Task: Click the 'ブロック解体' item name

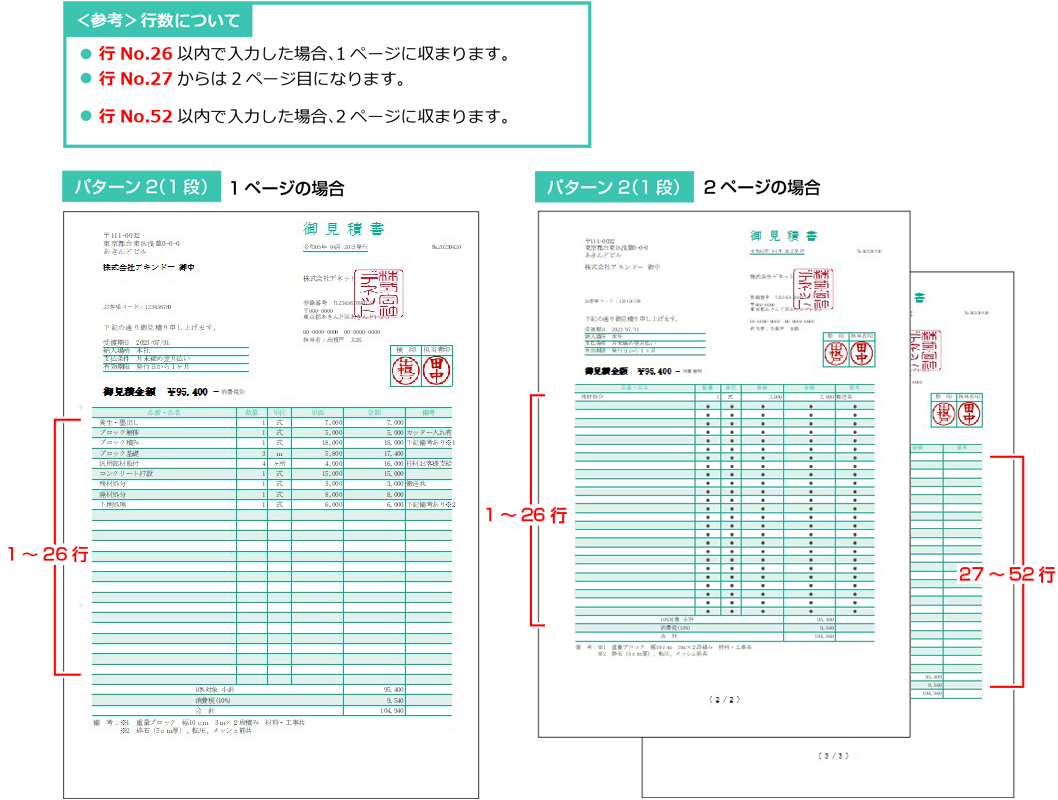Action: pos(119,432)
